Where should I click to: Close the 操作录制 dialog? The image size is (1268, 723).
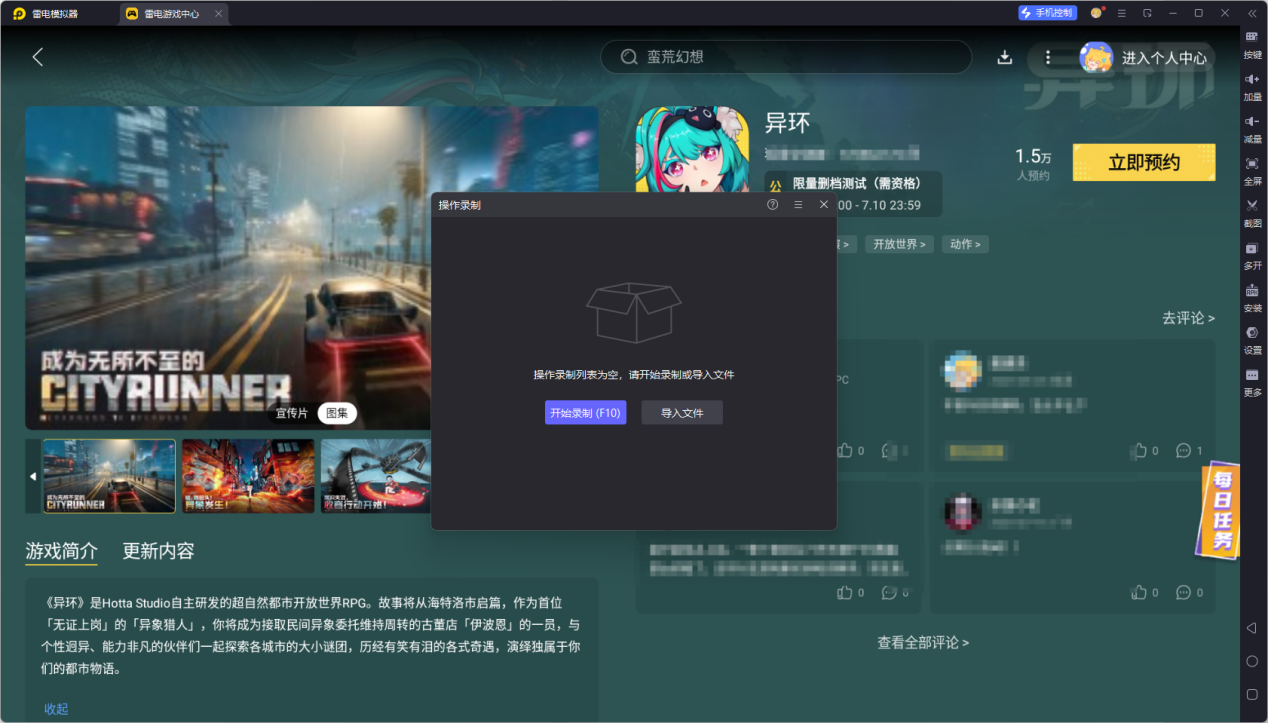click(x=824, y=204)
